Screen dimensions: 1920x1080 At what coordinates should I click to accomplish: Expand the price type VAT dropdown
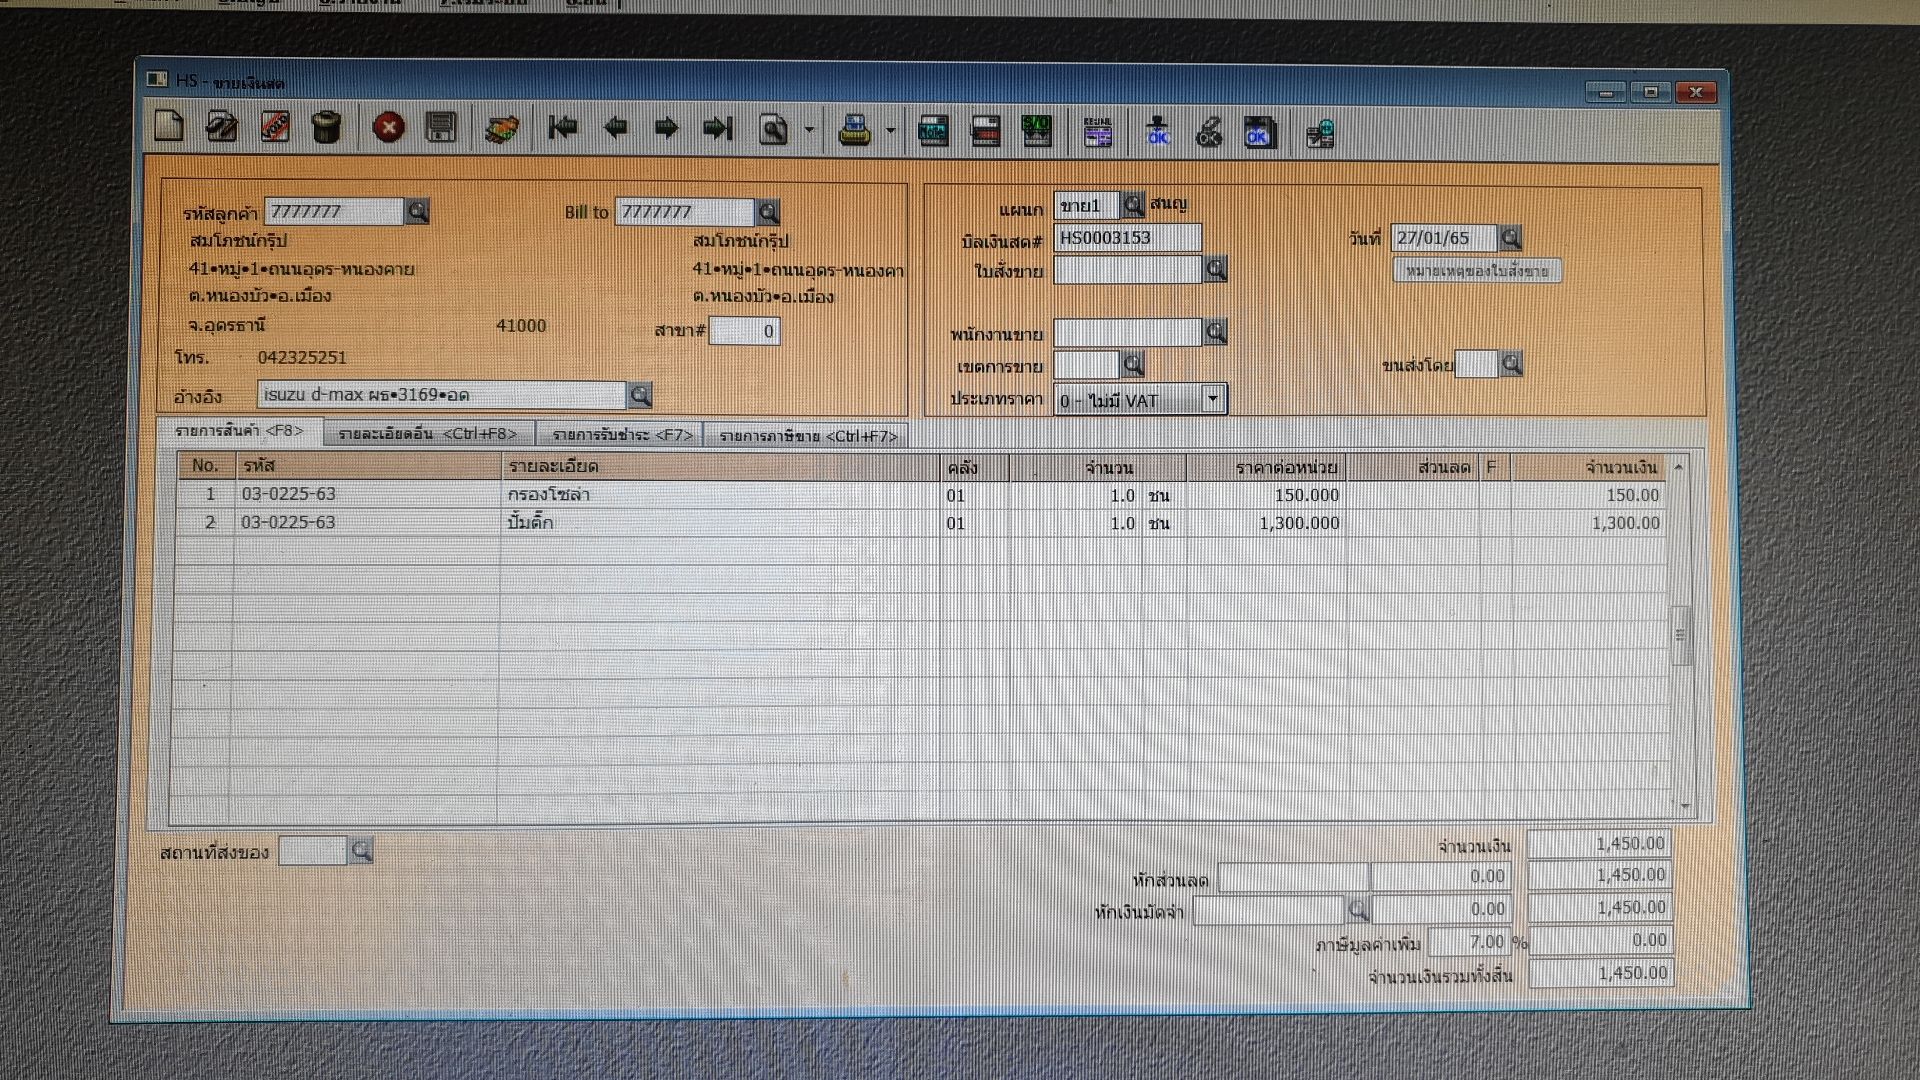tap(1212, 399)
